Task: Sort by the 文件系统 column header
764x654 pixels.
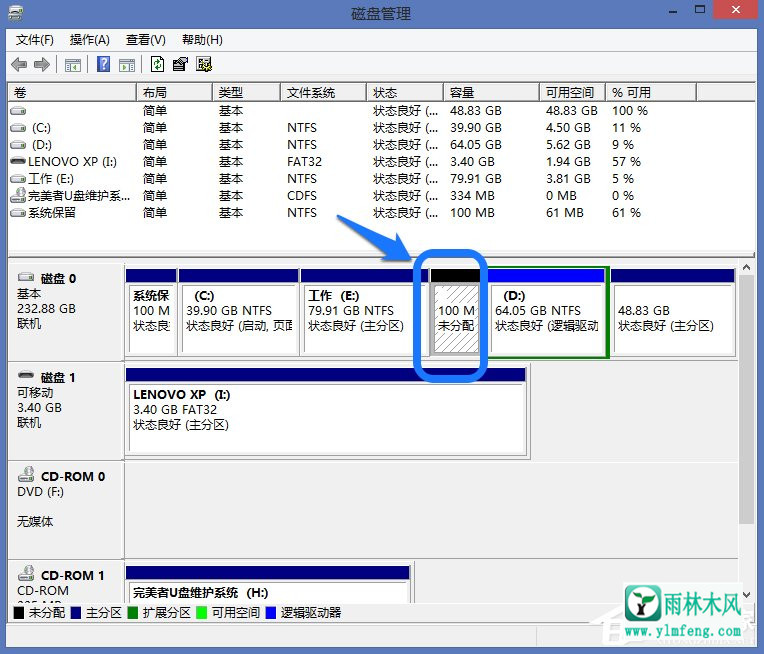Action: point(323,93)
